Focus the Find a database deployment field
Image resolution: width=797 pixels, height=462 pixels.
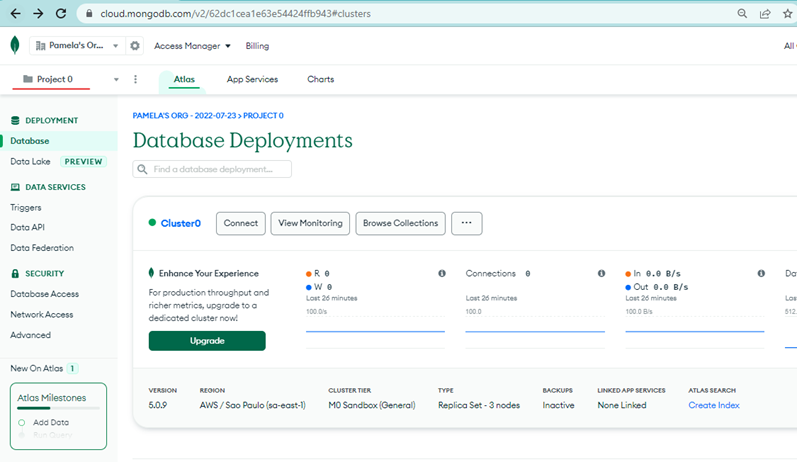pos(212,169)
